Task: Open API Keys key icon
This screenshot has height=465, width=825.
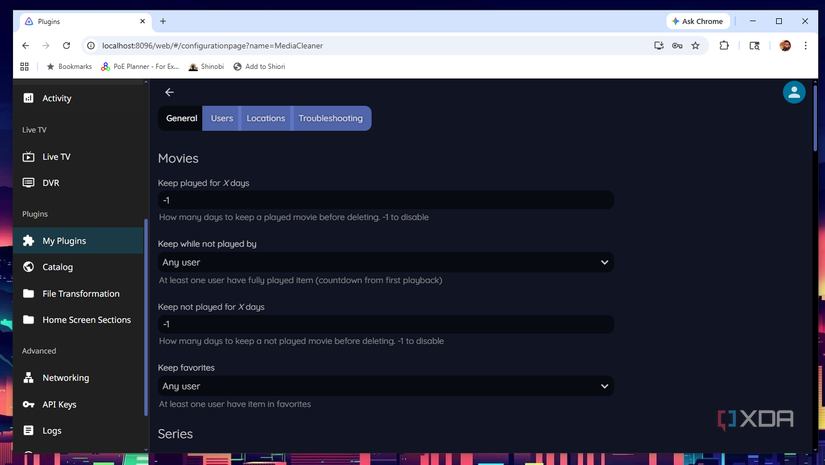Action: 28,405
